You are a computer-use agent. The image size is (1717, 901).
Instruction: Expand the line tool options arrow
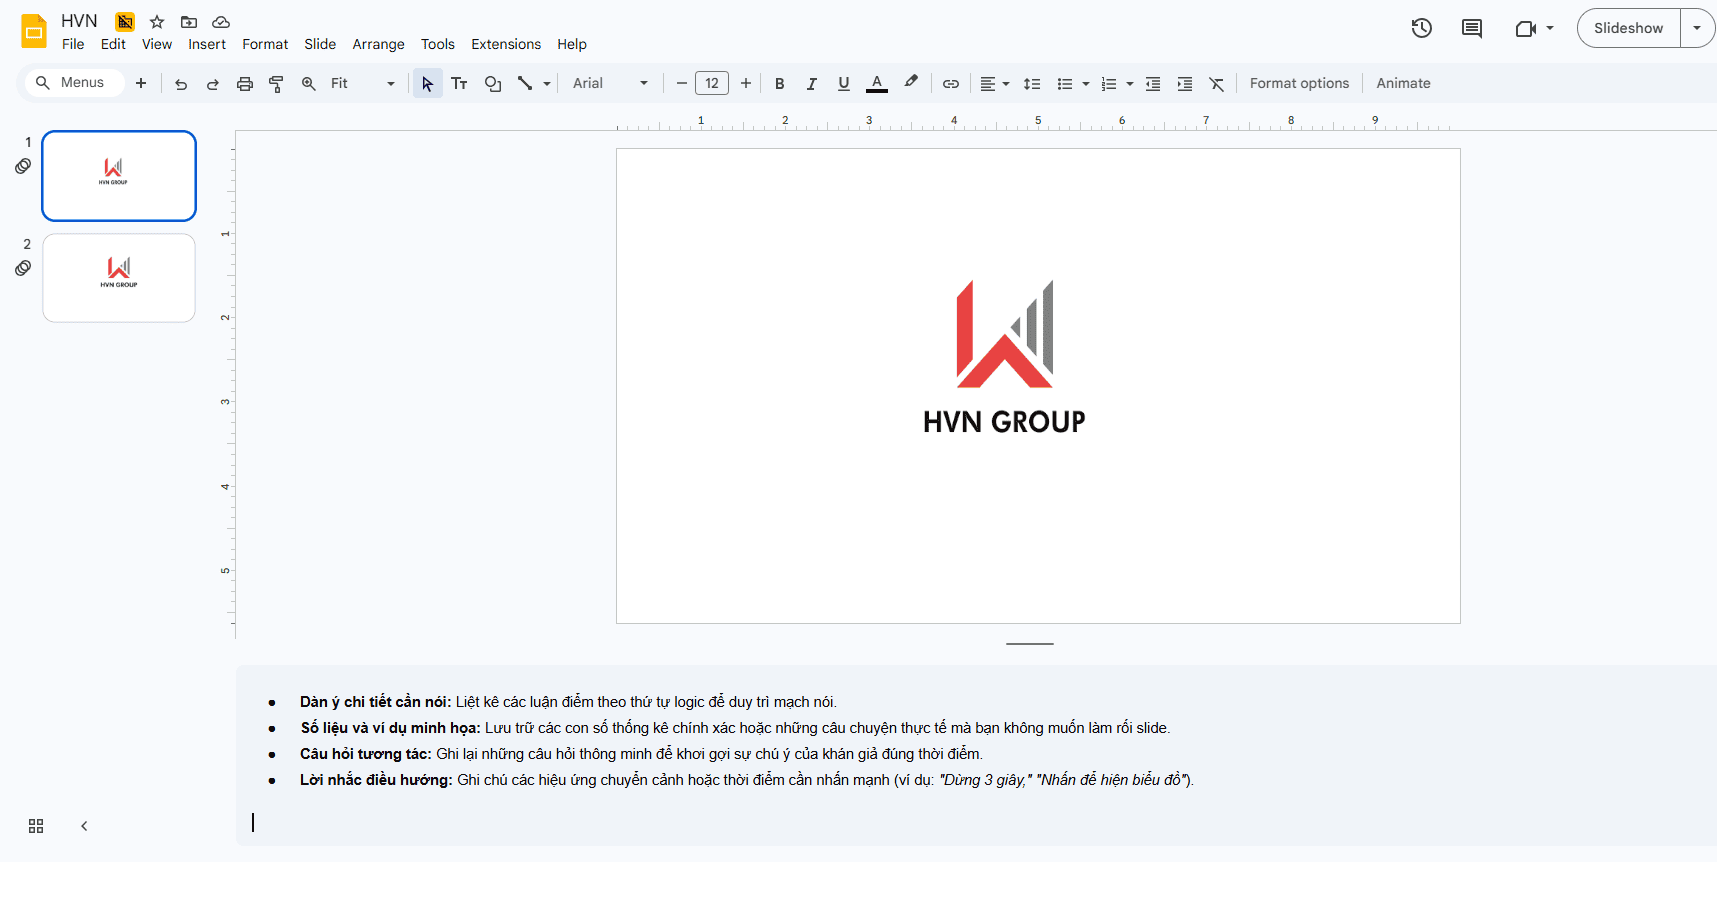[547, 84]
